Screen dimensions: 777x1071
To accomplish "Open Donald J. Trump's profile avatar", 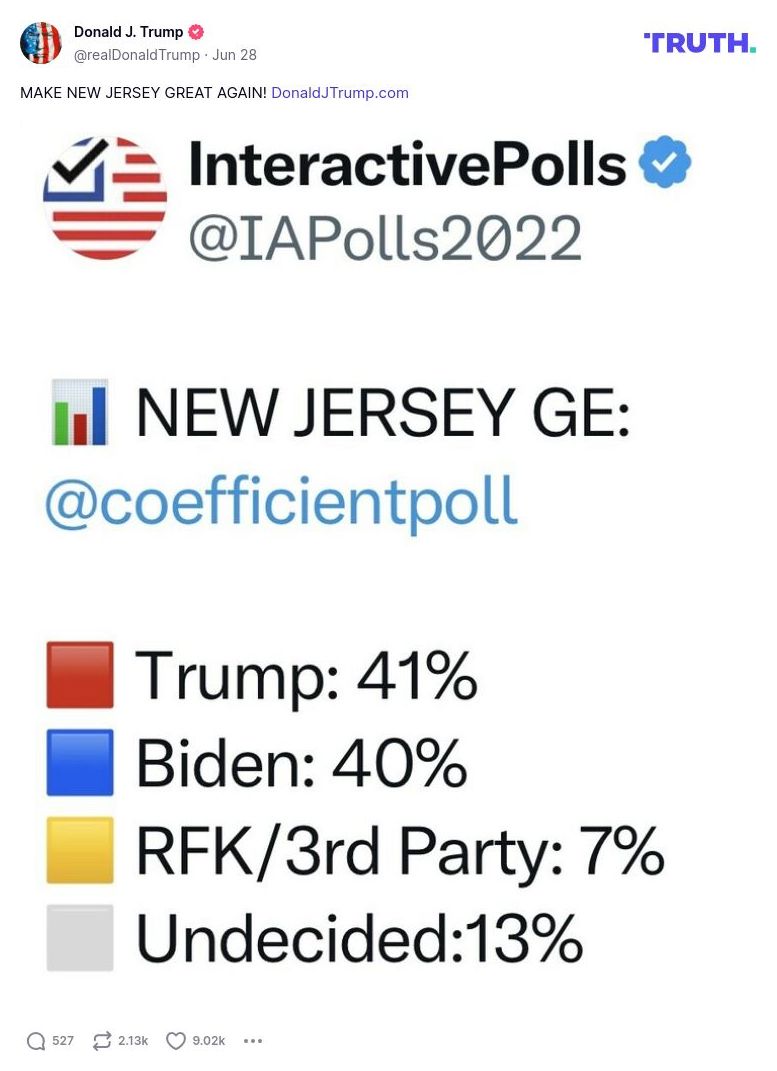I will pos(41,43).
